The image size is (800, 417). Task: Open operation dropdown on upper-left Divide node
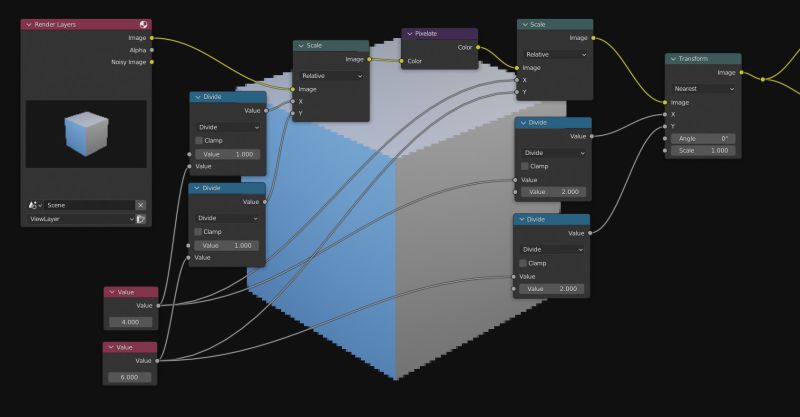pyautogui.click(x=228, y=127)
